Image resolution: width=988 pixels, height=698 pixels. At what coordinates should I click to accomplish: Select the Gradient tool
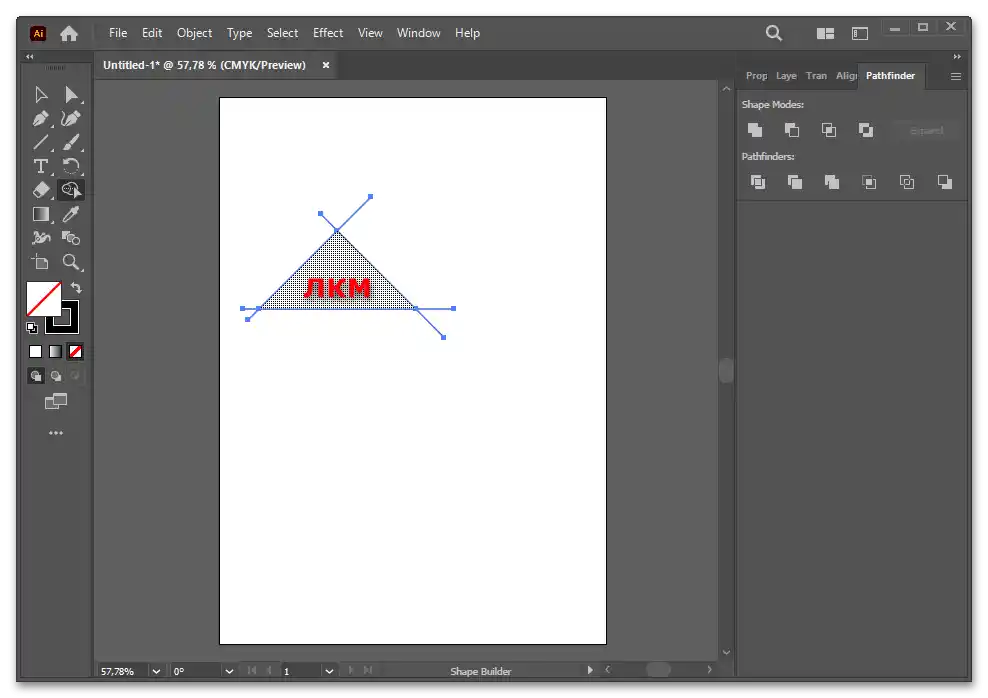pos(41,214)
